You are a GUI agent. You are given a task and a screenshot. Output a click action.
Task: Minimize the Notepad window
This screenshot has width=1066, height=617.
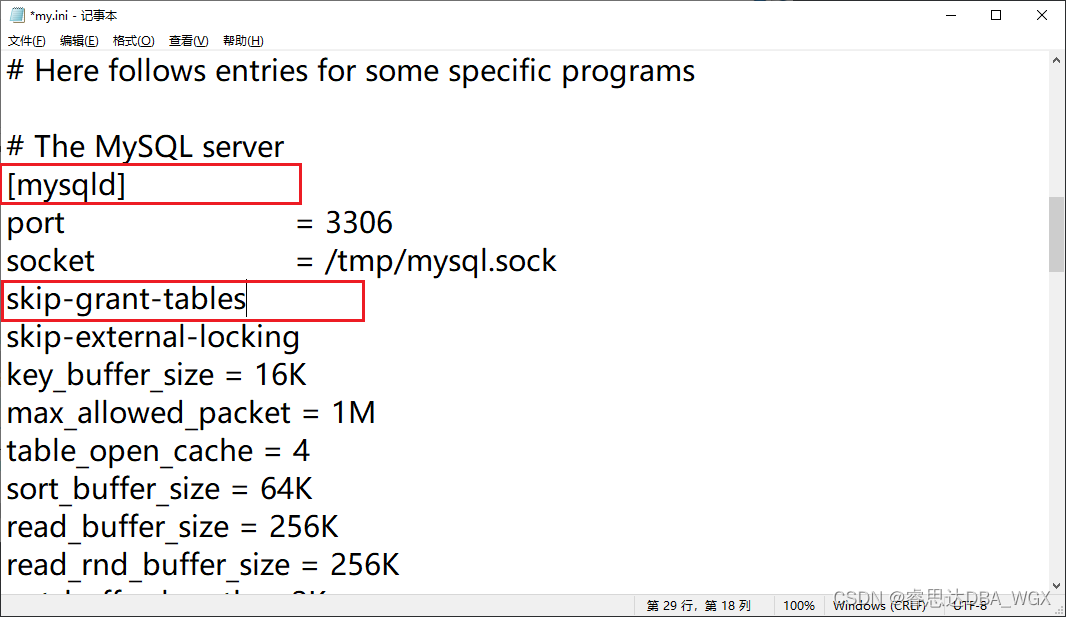[x=951, y=15]
